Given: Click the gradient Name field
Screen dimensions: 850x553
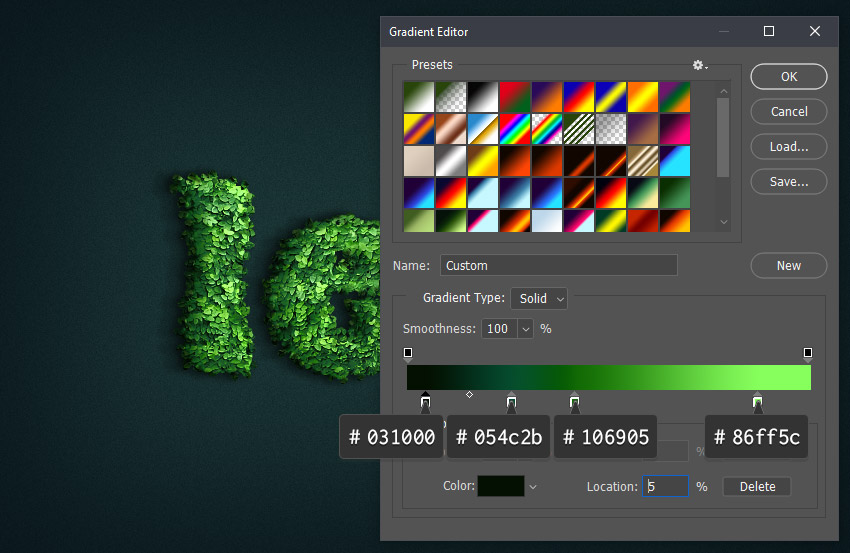Looking at the screenshot, I should [x=558, y=266].
